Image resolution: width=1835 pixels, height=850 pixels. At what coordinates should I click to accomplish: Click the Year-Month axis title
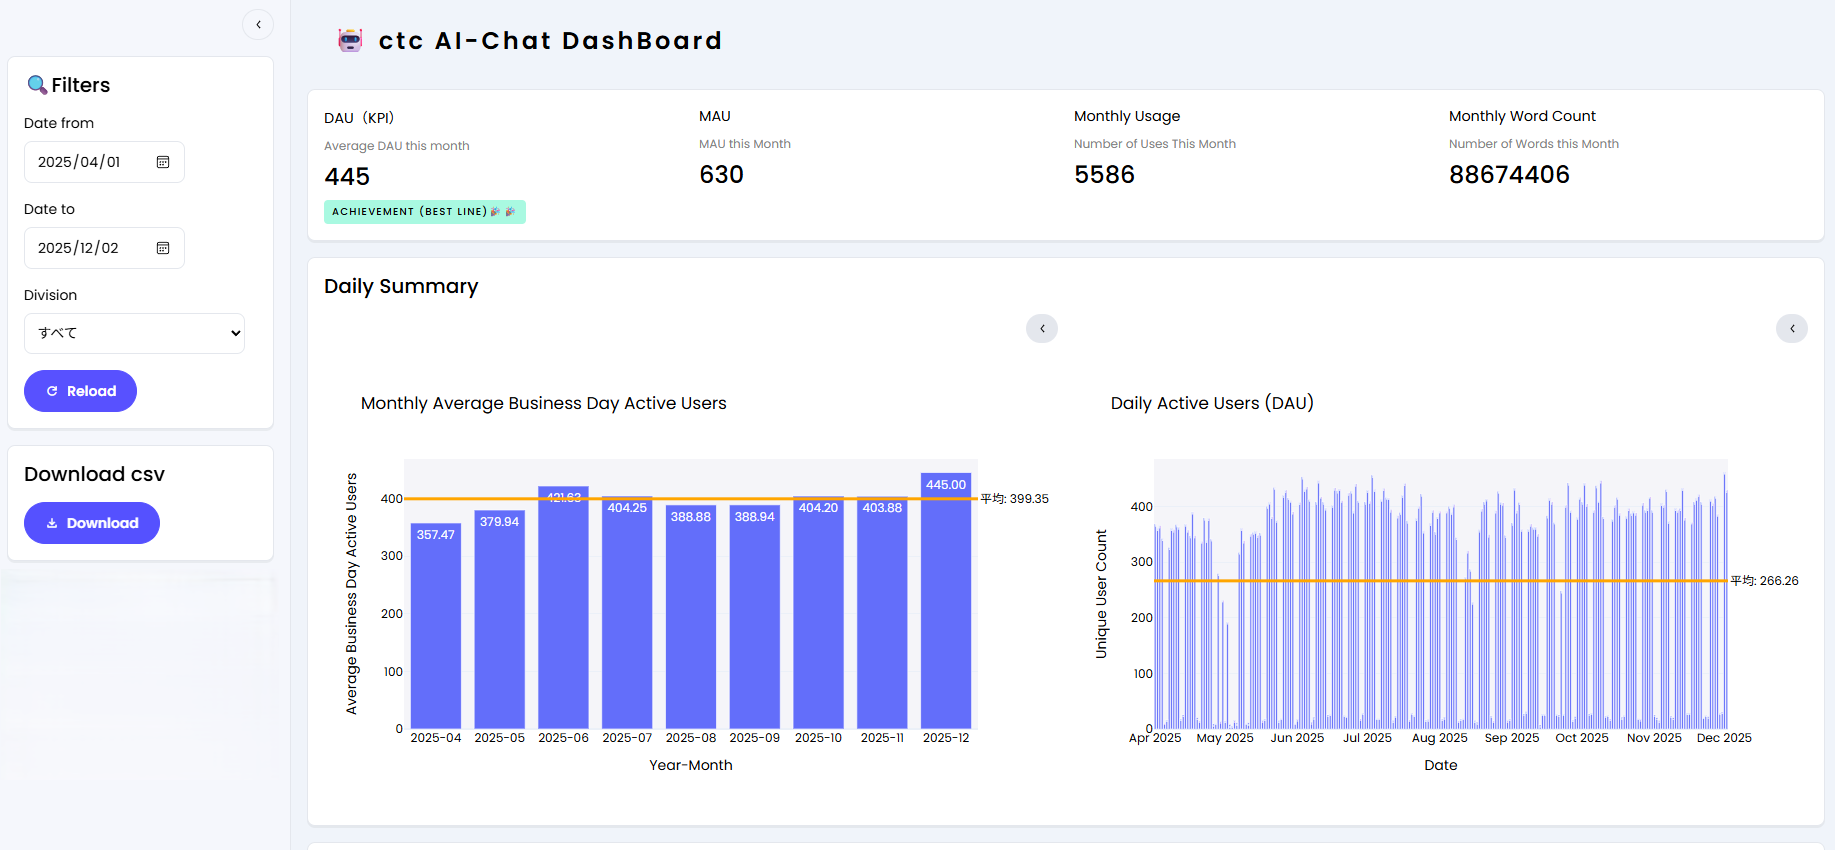(691, 765)
